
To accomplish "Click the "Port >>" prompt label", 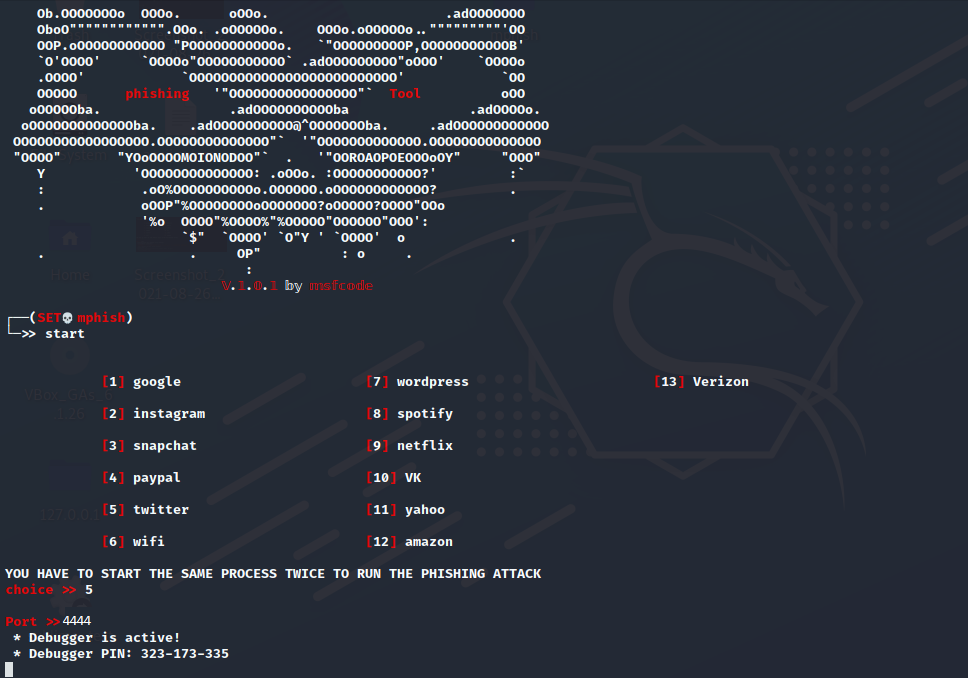I will [33, 622].
